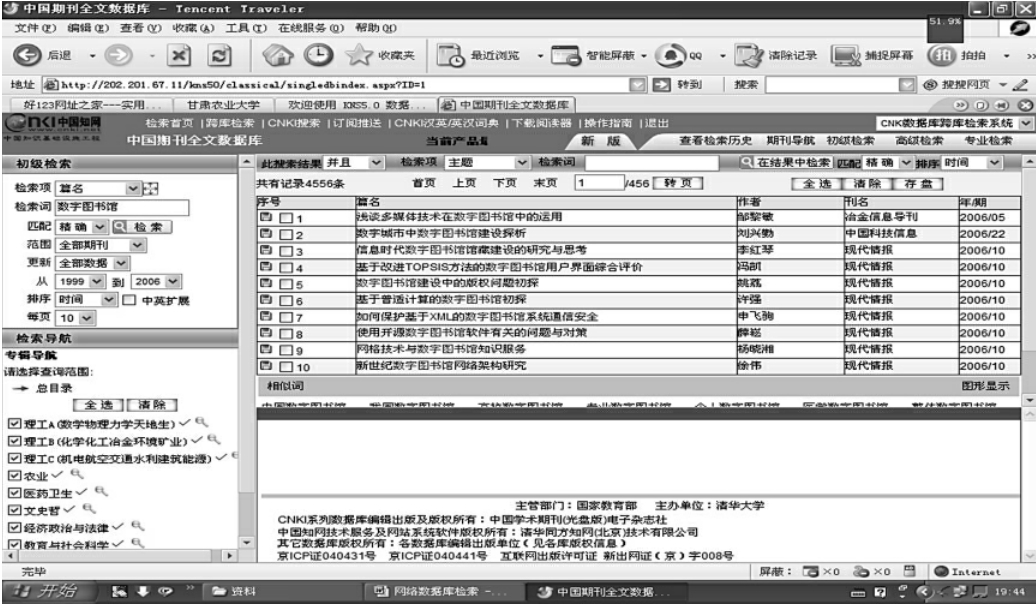1036x604 pixels.
Task: Click the save icon of result row 1
Action: click(x=266, y=217)
